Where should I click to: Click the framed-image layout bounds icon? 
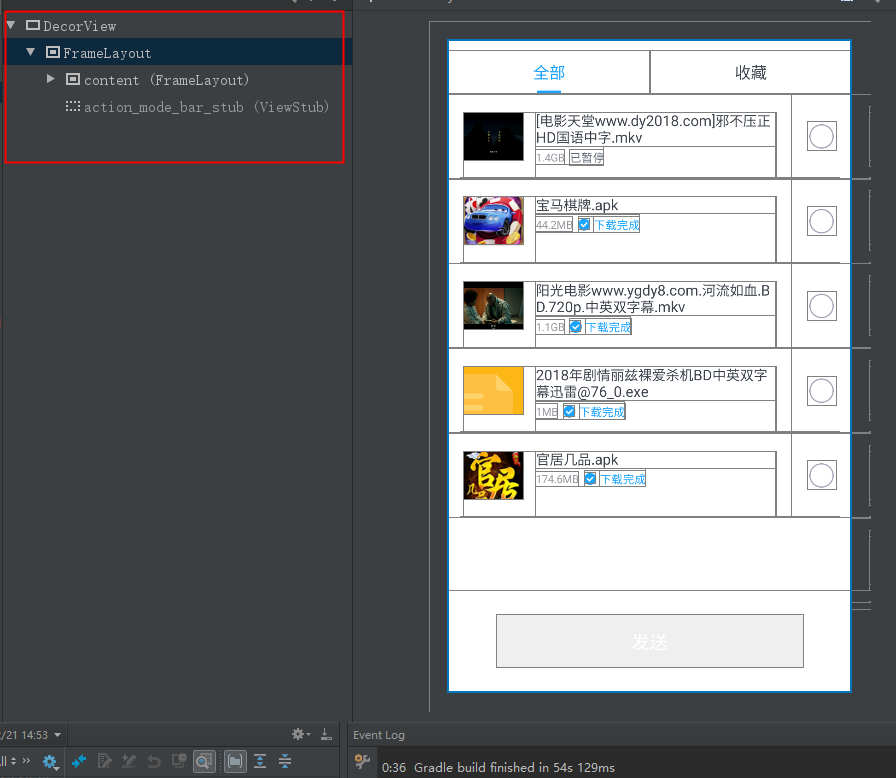234,762
